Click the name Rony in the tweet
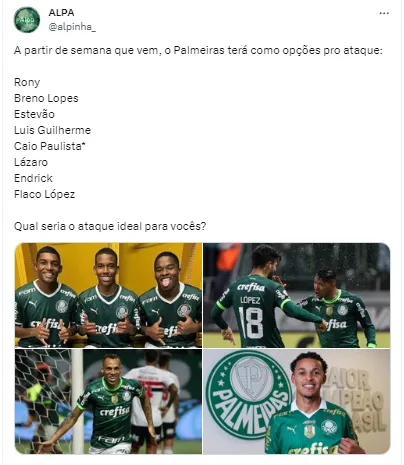 27,82
